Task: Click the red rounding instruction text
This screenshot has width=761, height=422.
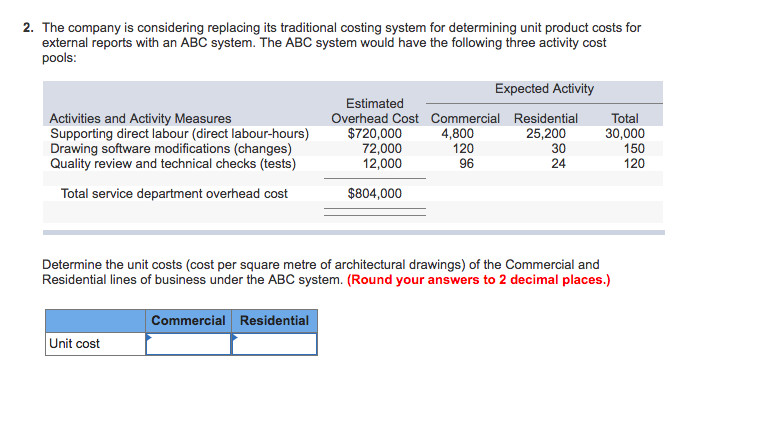Action: tap(479, 280)
